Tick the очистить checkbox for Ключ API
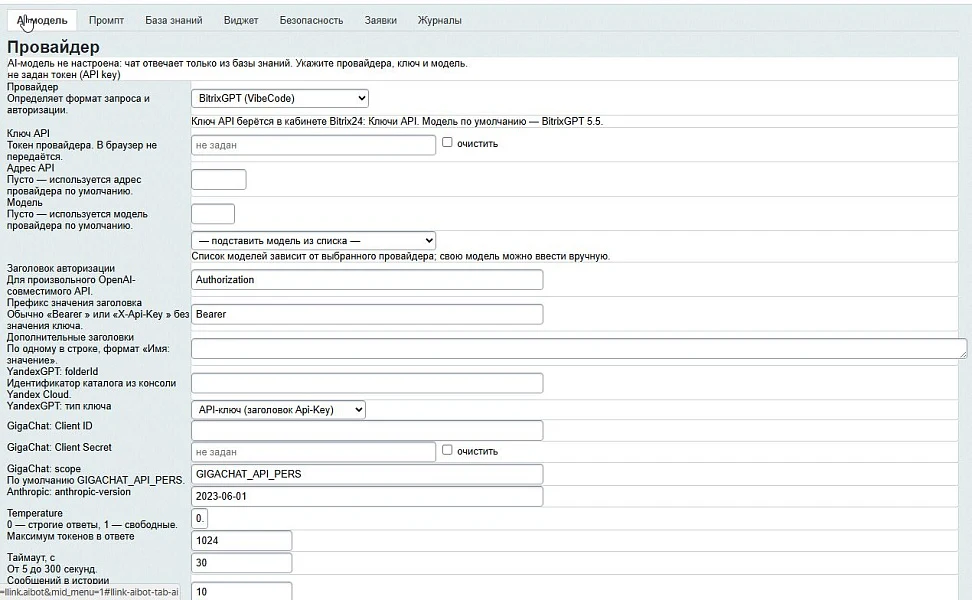 [x=447, y=143]
